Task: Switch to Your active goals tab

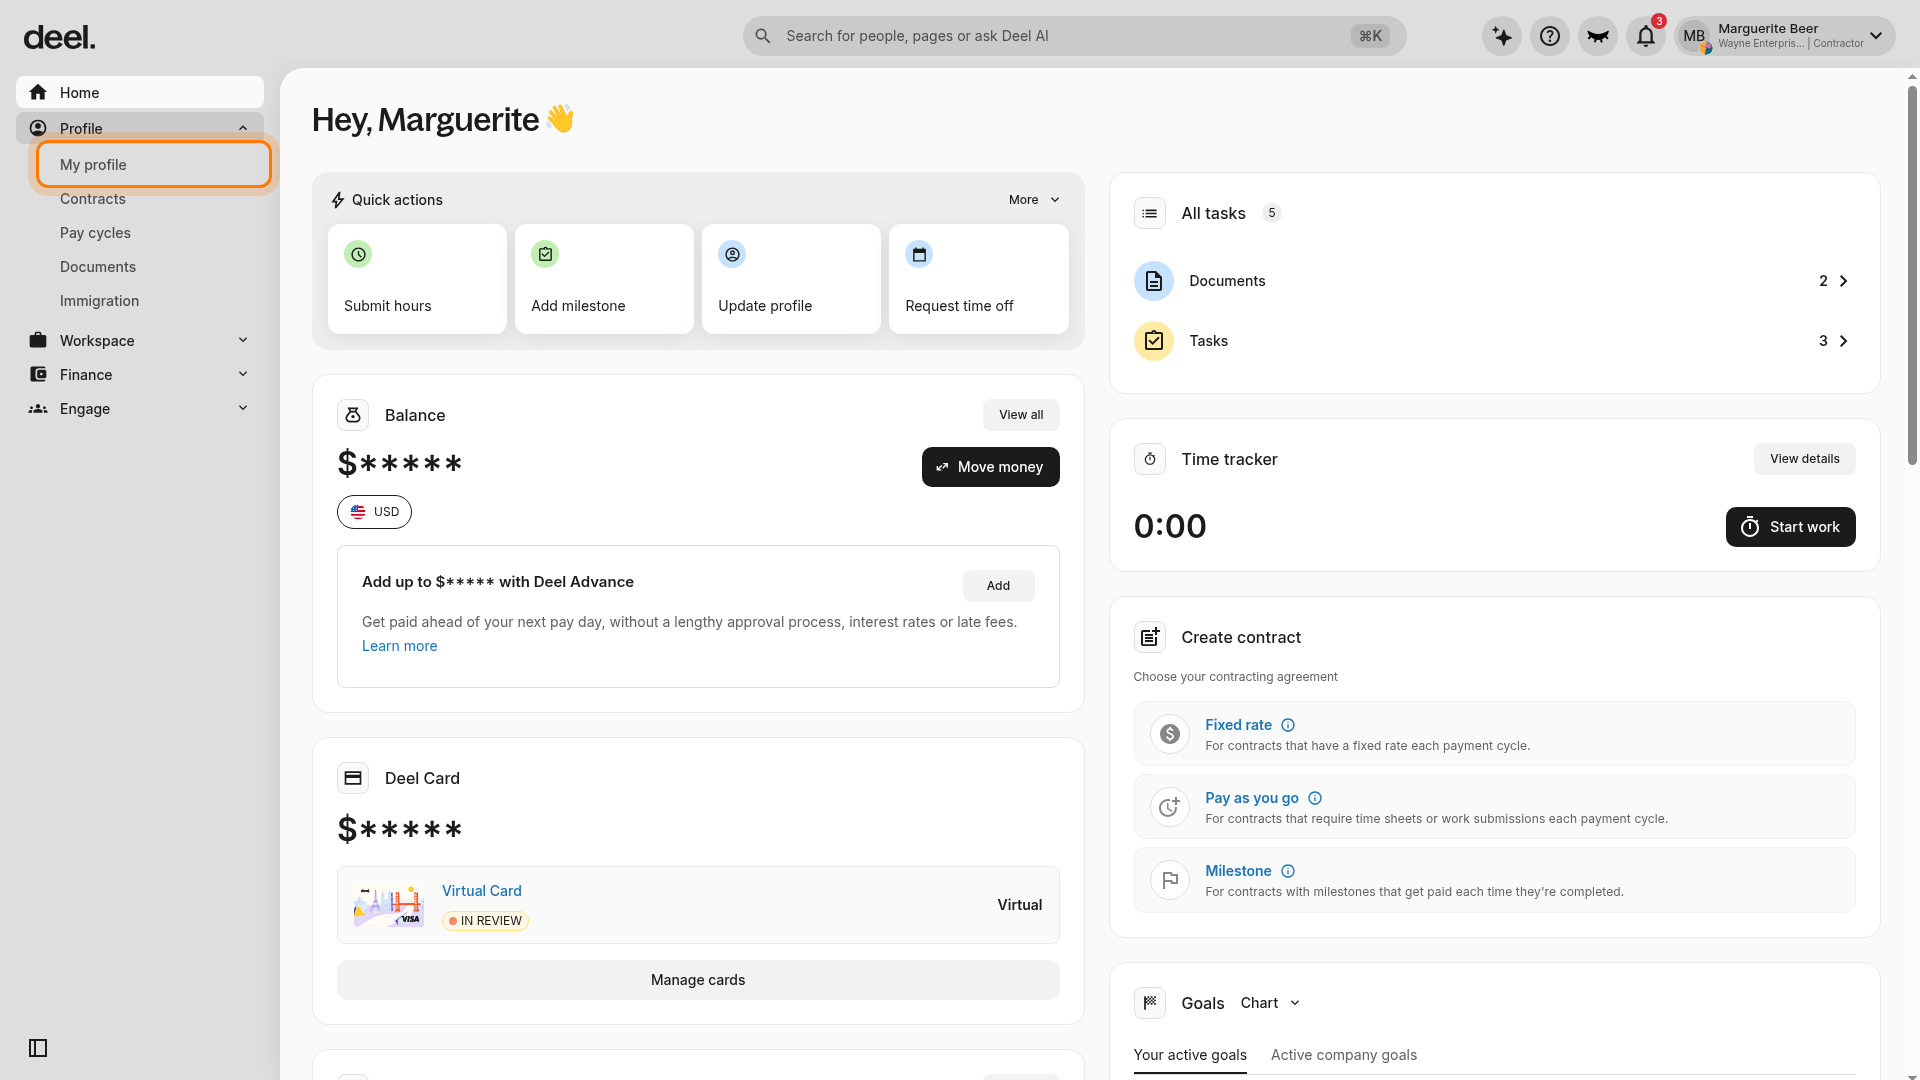Action: pos(1190,1055)
